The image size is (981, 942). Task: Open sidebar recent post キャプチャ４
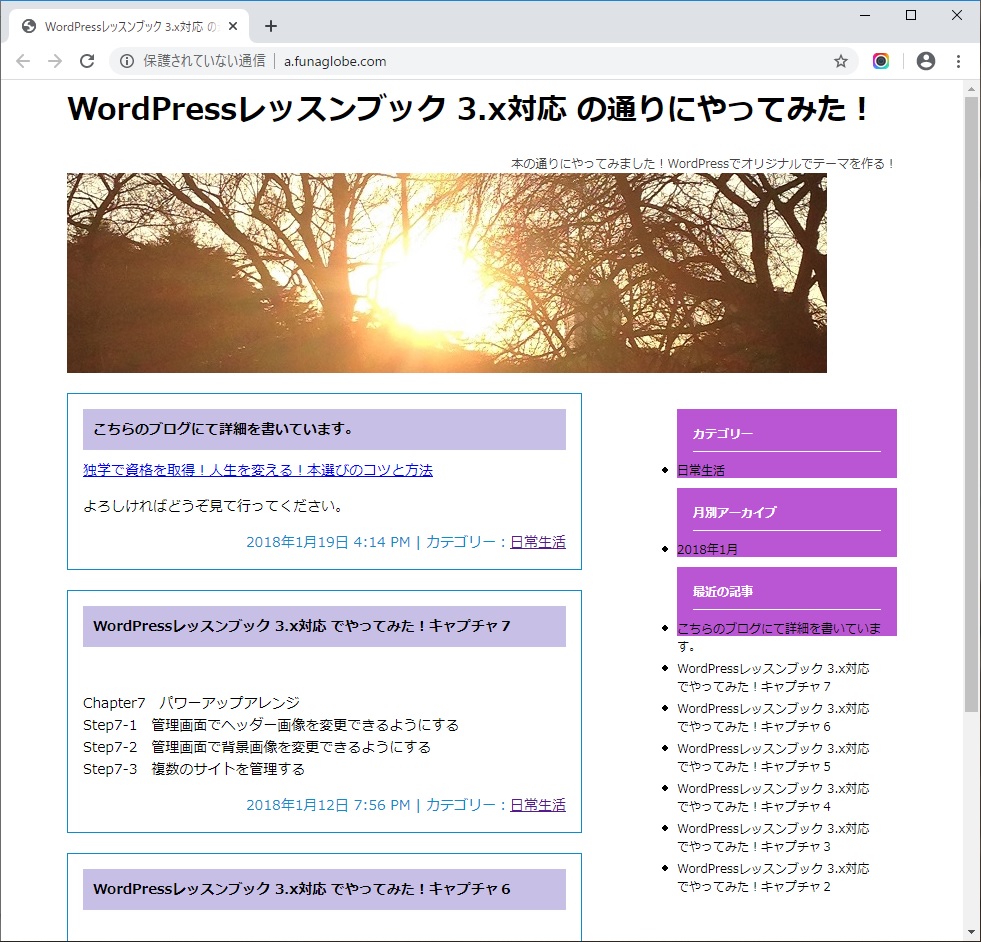coord(773,798)
